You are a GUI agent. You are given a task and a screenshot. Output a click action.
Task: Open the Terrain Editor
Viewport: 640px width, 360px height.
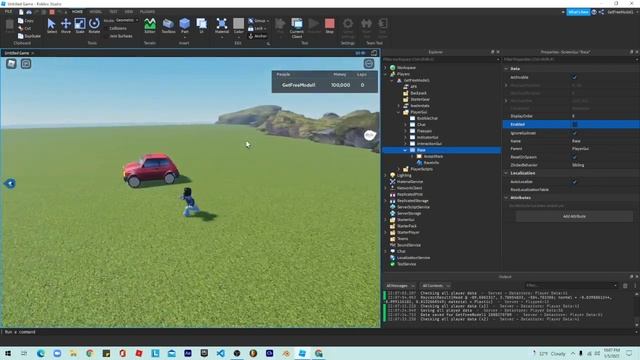[150, 26]
